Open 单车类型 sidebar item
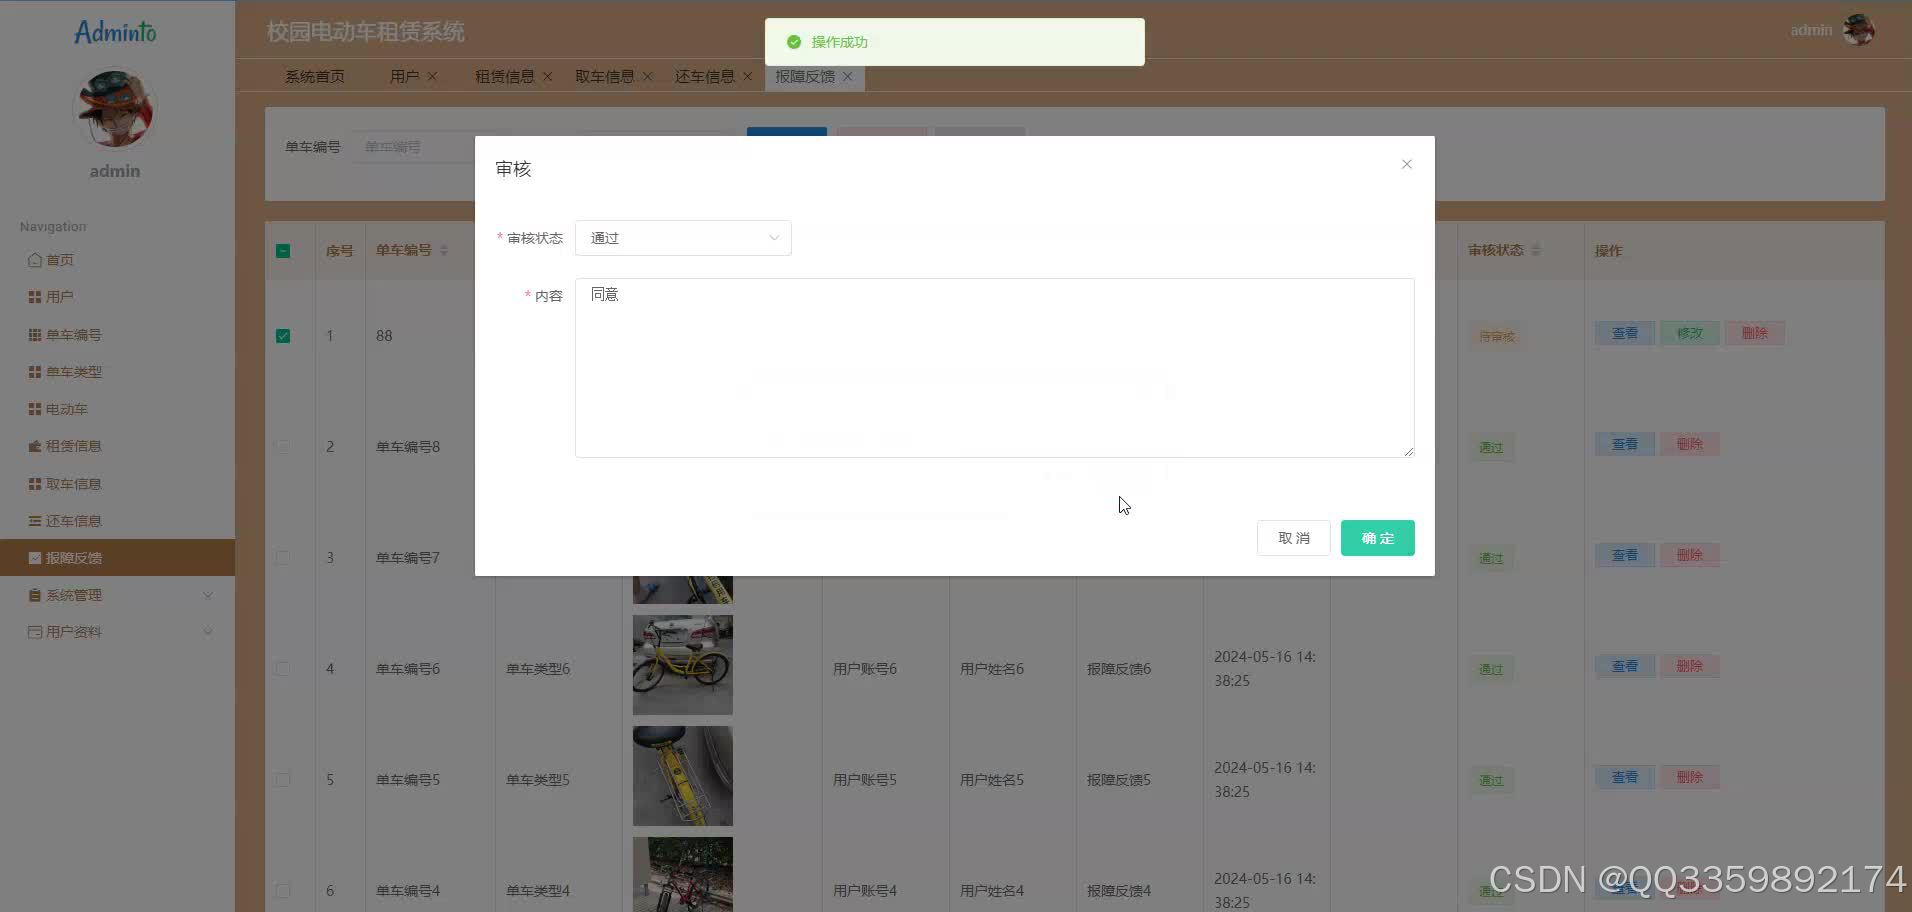 click(x=117, y=372)
